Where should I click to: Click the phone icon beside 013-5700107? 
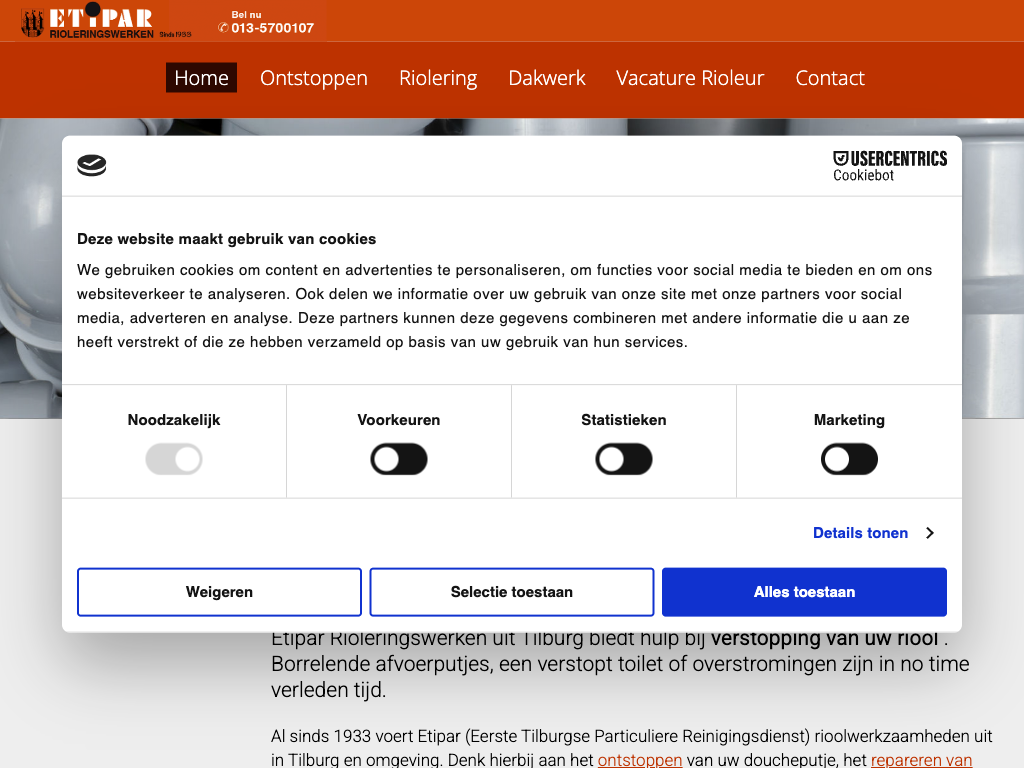coord(223,27)
